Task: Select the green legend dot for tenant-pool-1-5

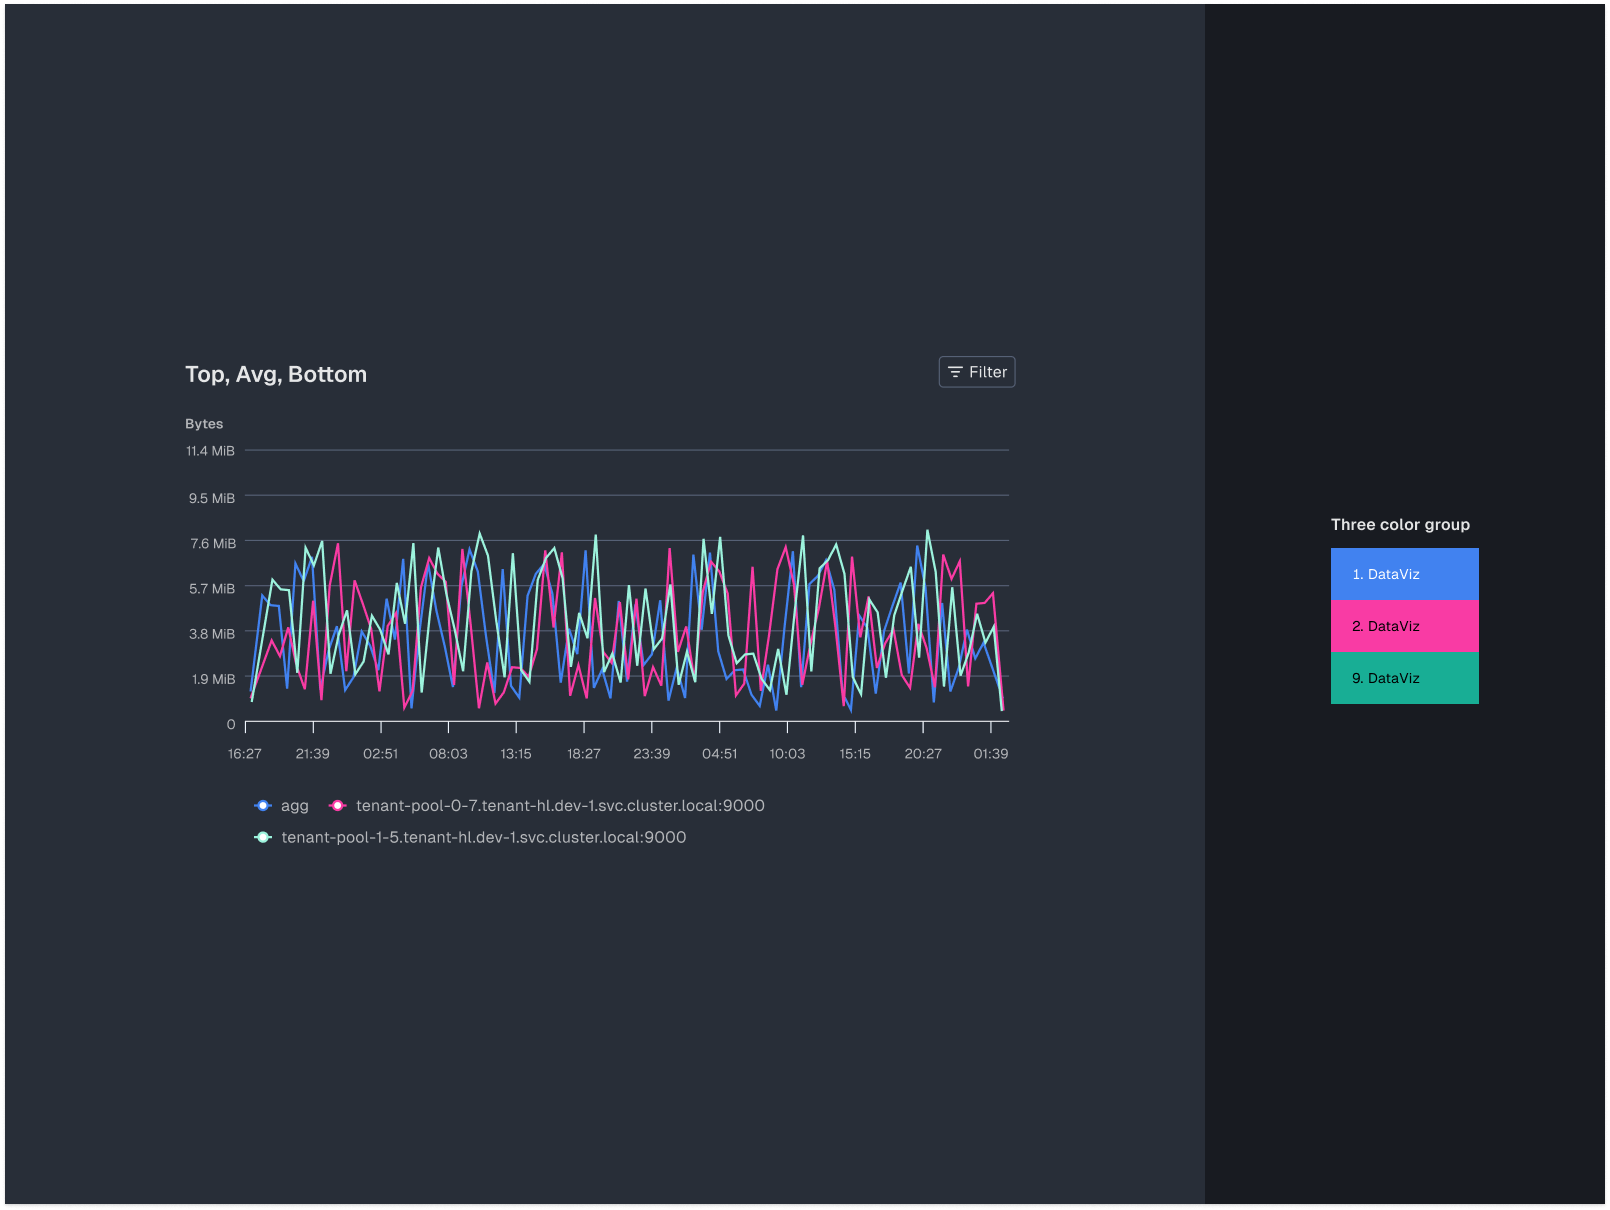Action: tap(261, 837)
